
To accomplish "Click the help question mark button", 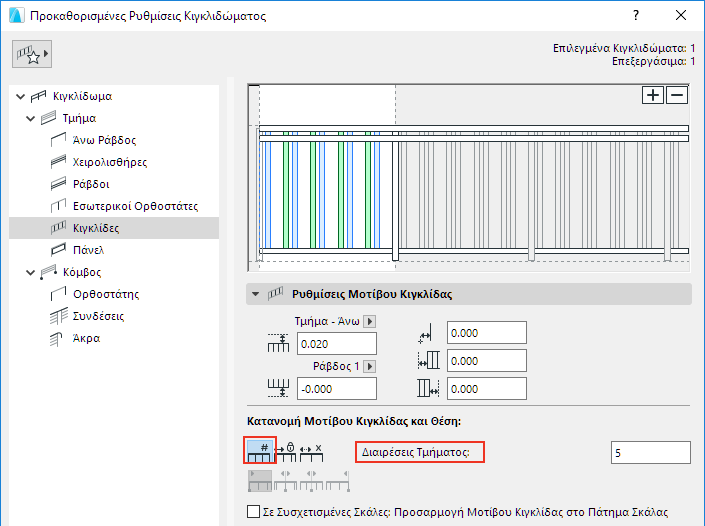I will 636,15.
